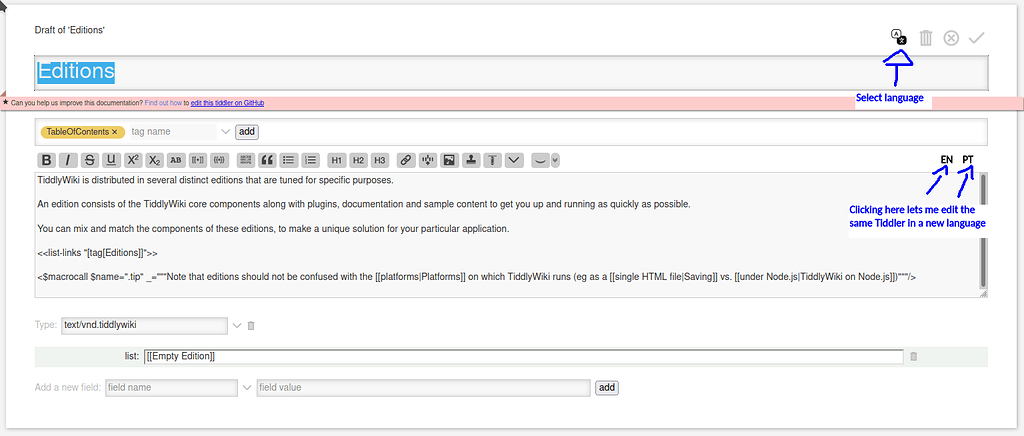Insert a link with the chain icon
The width and height of the screenshot is (1024, 436).
(406, 160)
